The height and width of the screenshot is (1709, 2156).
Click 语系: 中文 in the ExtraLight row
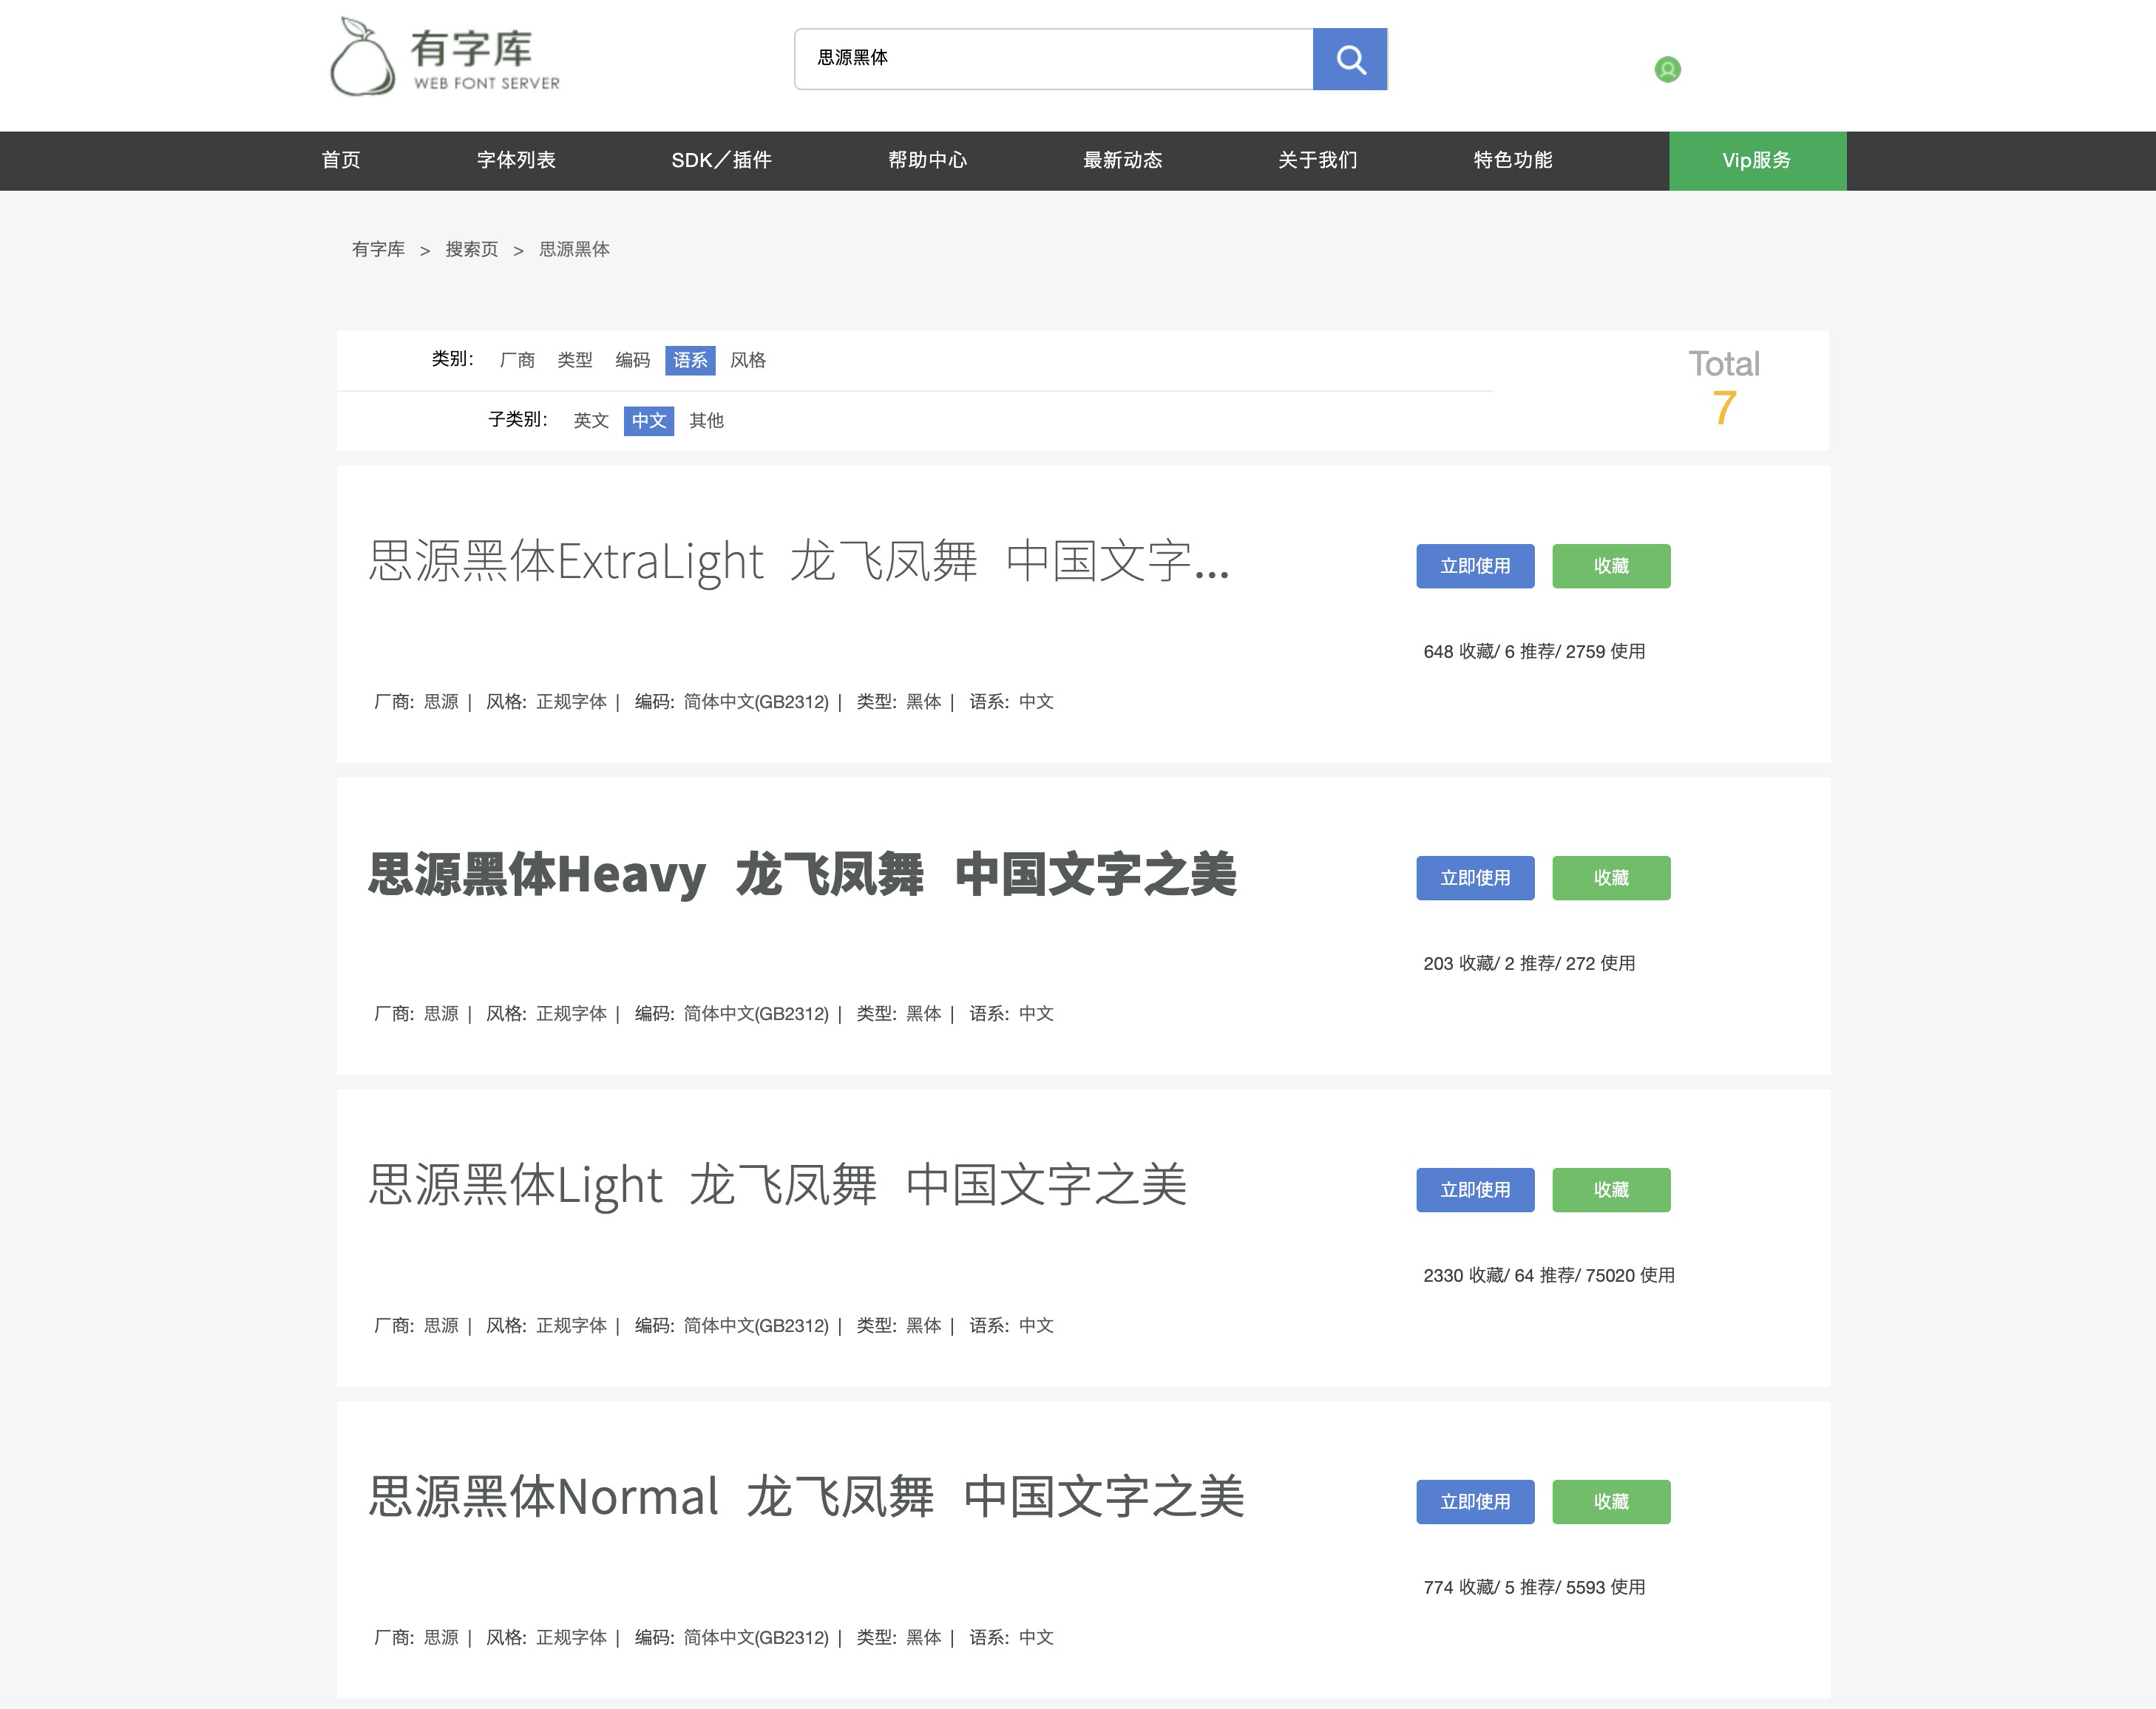1011,702
